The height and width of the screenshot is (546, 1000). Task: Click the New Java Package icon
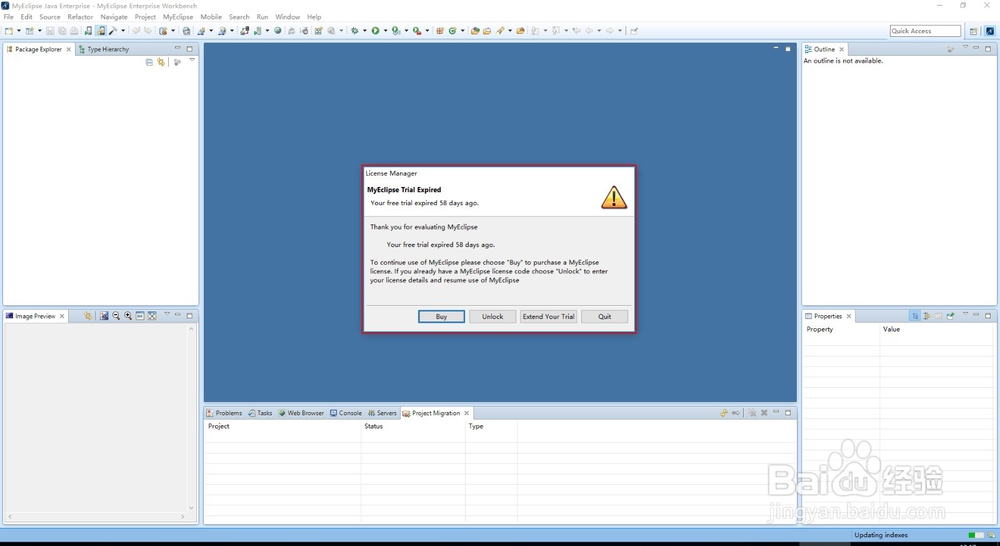(x=439, y=31)
